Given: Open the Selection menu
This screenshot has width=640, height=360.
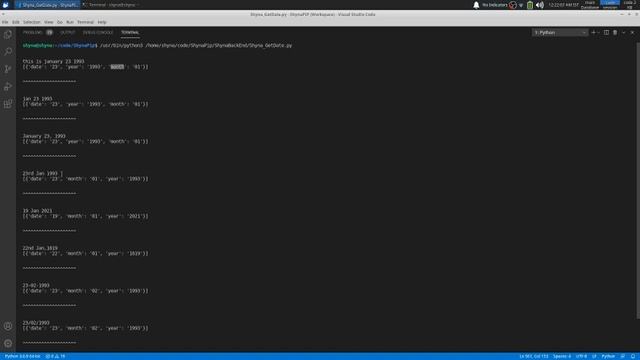Looking at the screenshot, I should (x=31, y=22).
